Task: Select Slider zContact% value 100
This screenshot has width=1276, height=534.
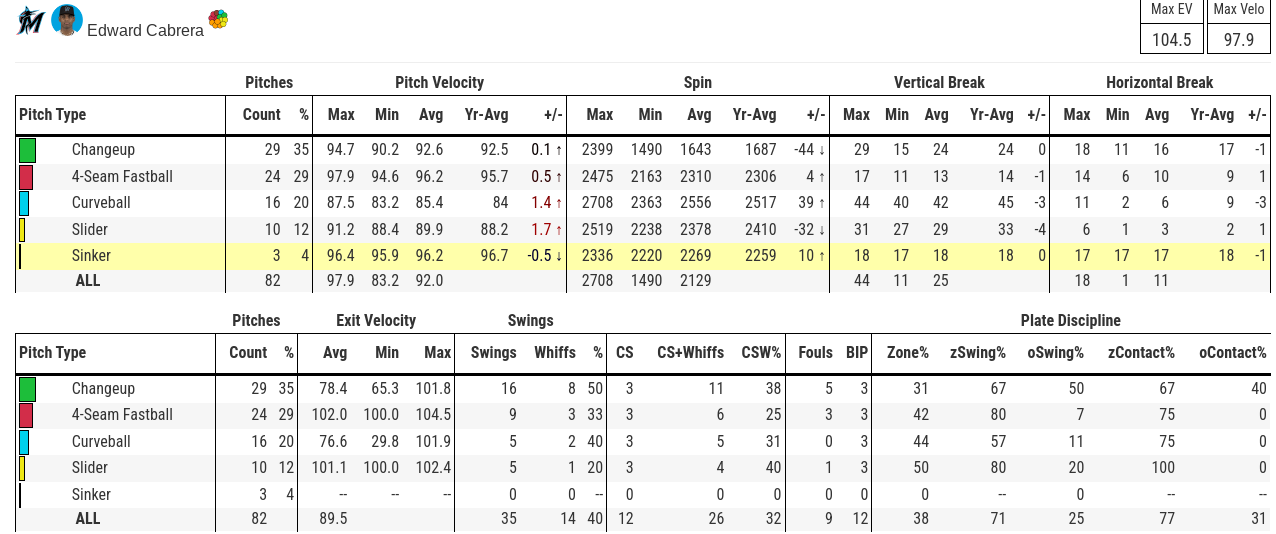Action: (x=1162, y=468)
